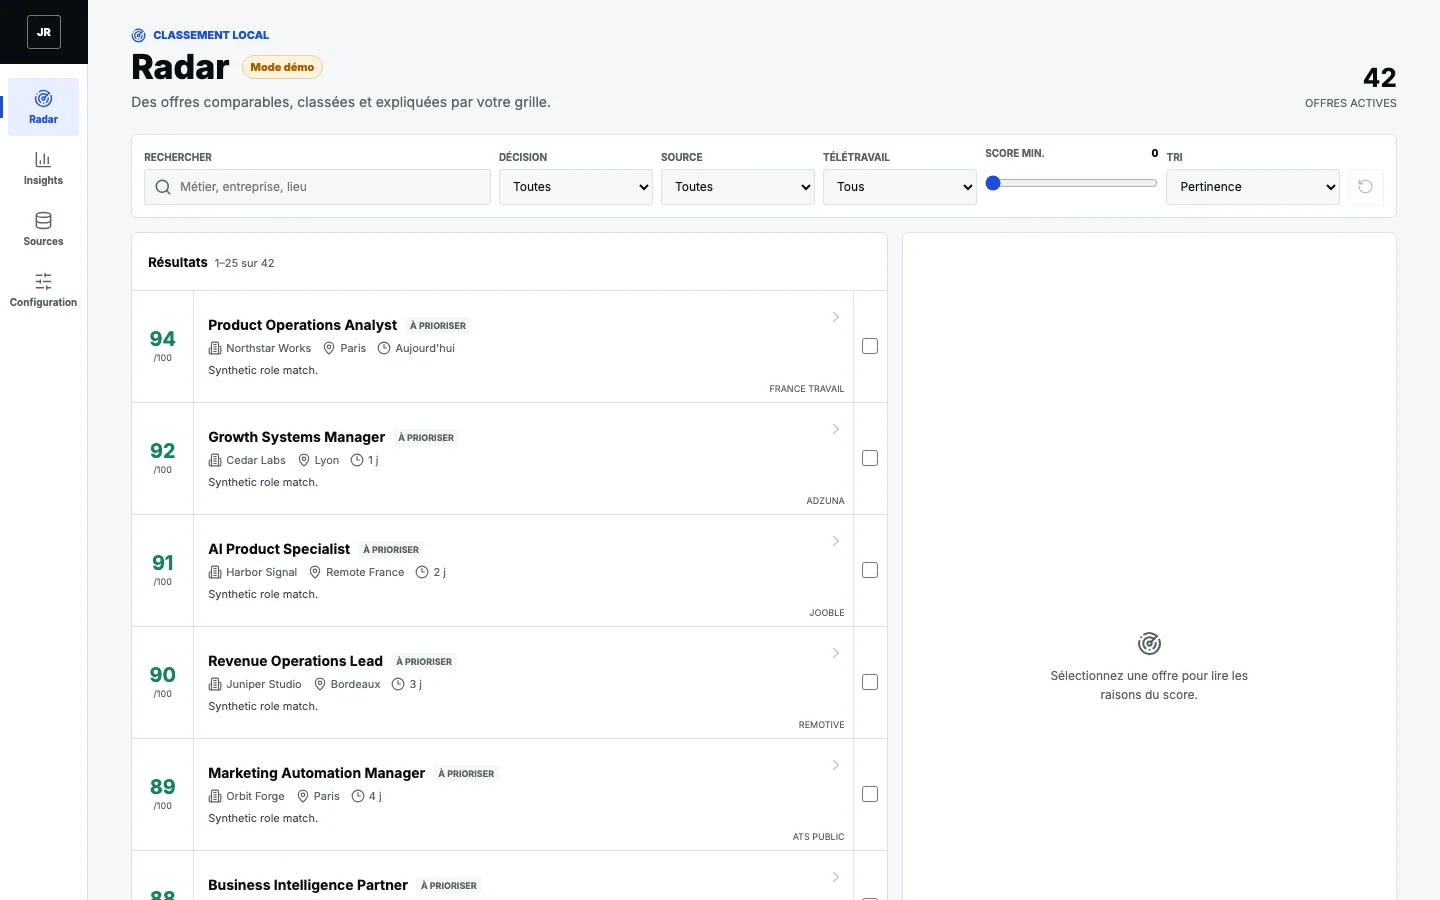Screen dimensions: 1440x900
Task: Click the location pin beside Bordeaux
Action: point(320,684)
